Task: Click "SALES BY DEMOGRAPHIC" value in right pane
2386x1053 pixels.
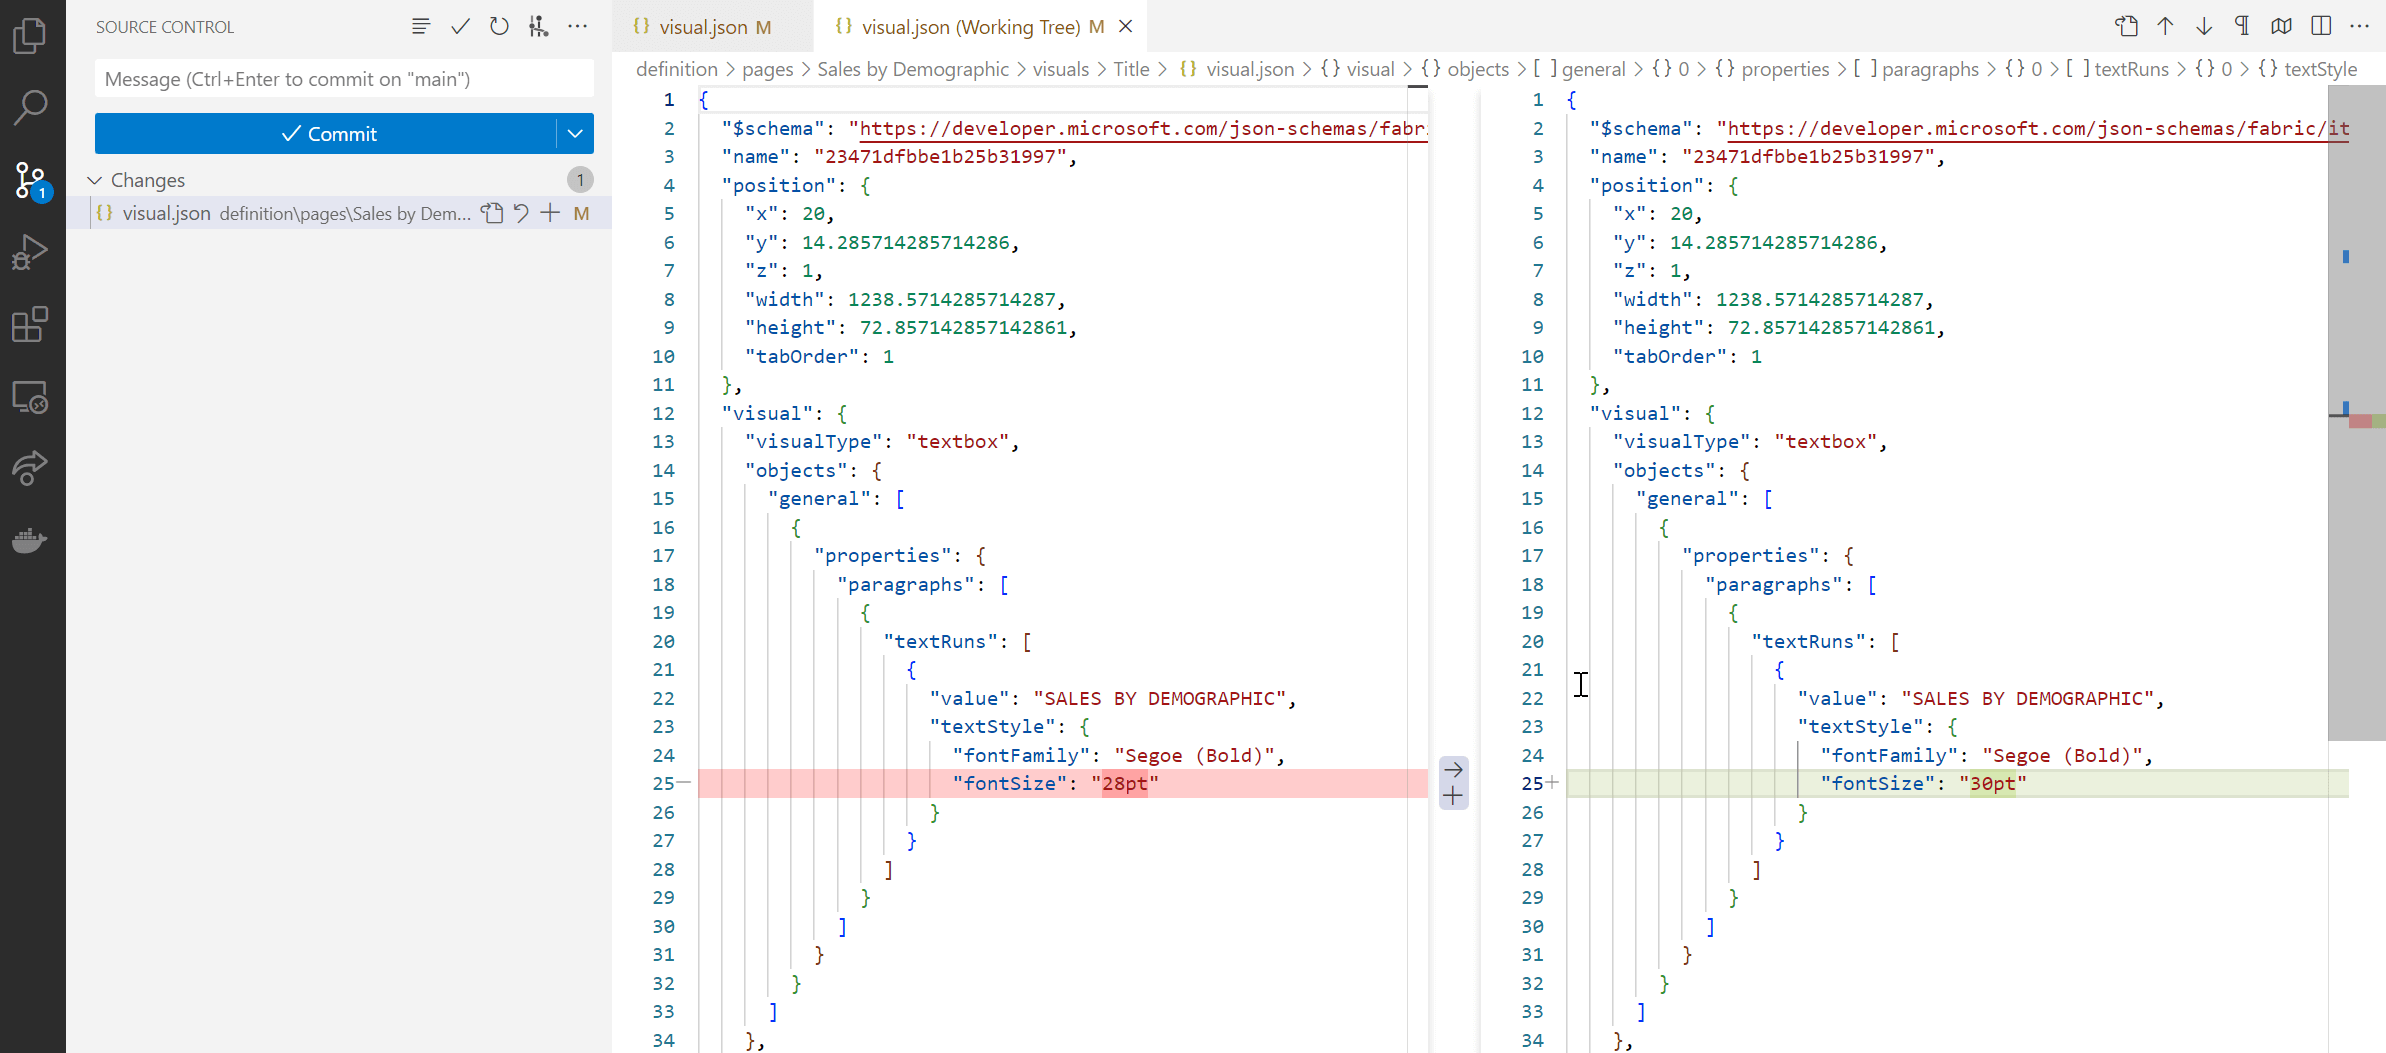Action: click(x=2027, y=699)
